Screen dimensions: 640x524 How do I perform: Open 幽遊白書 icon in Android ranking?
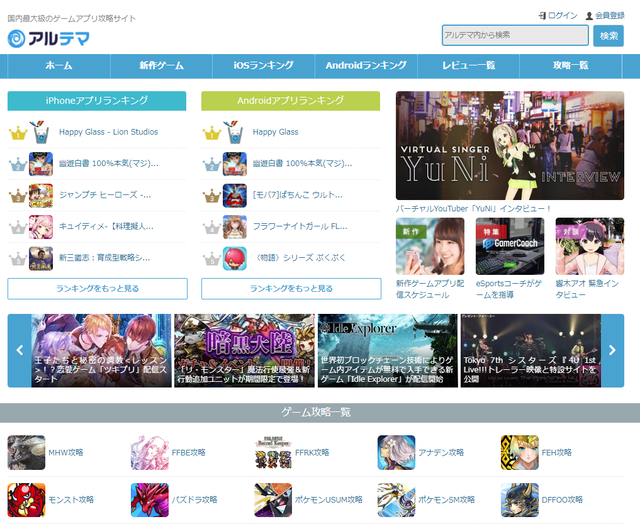click(x=235, y=164)
